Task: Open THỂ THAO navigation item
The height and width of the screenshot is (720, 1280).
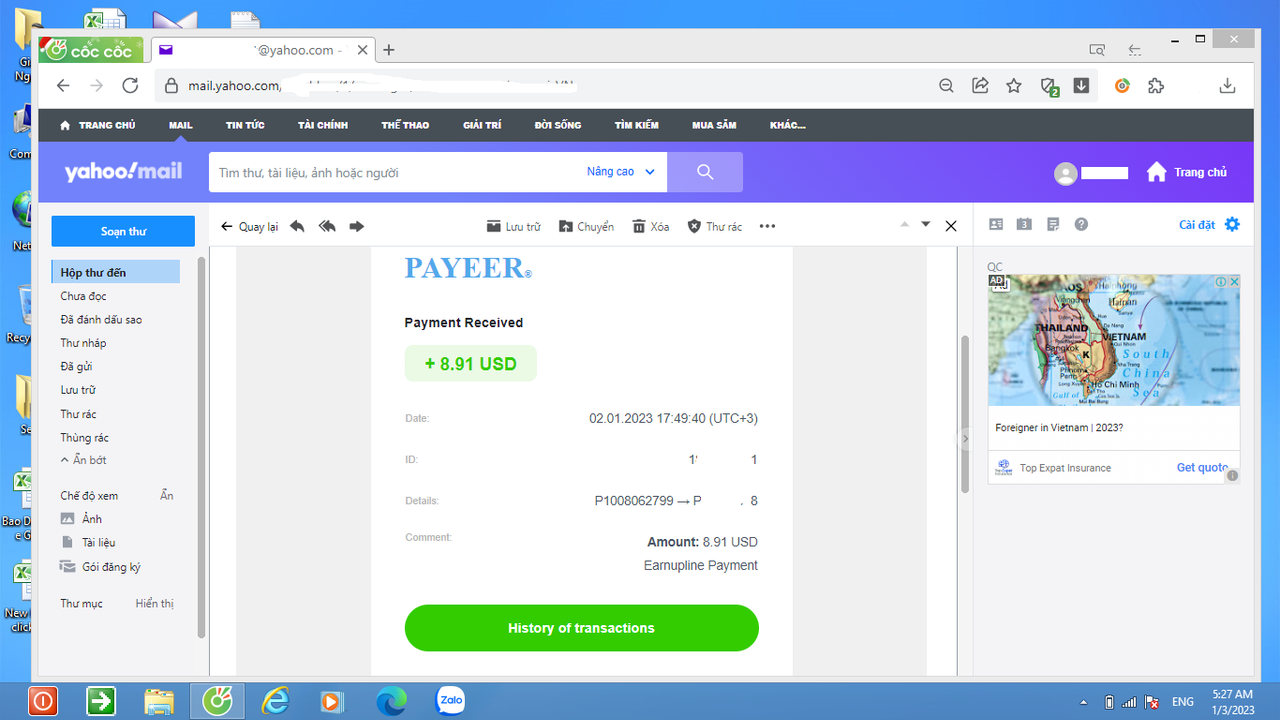Action: pyautogui.click(x=405, y=125)
